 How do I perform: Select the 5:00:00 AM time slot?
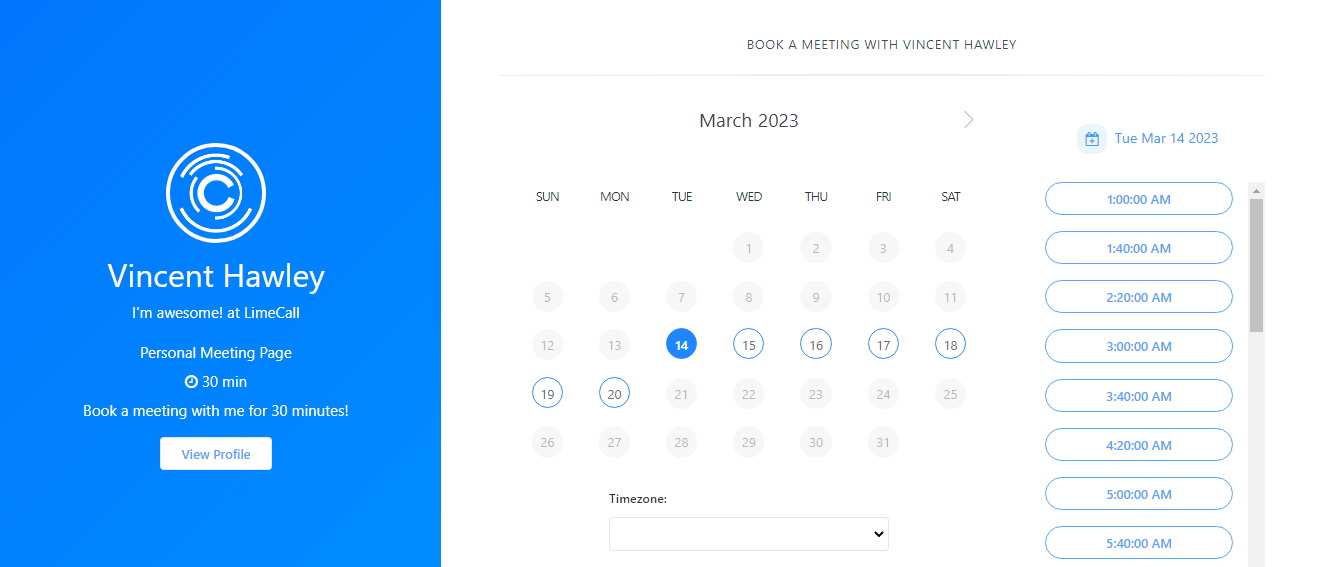point(1138,494)
